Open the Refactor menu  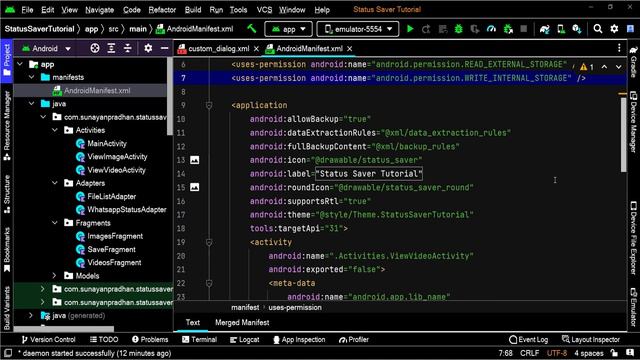[x=162, y=10]
